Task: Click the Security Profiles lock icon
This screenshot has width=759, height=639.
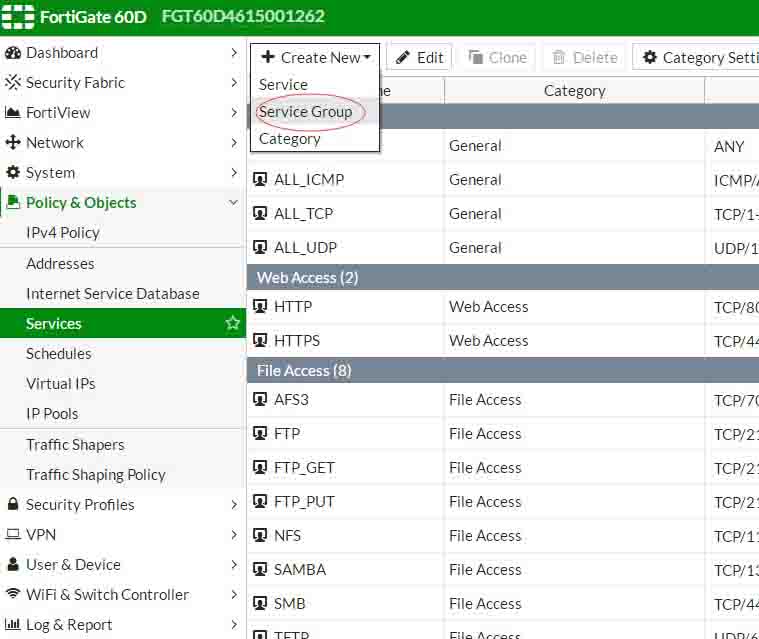Action: pyautogui.click(x=13, y=504)
